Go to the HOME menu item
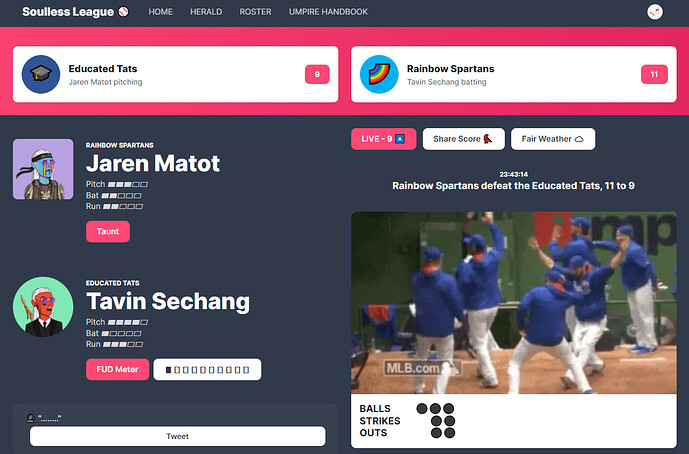Screen dimensions: 689x454 tap(160, 12)
